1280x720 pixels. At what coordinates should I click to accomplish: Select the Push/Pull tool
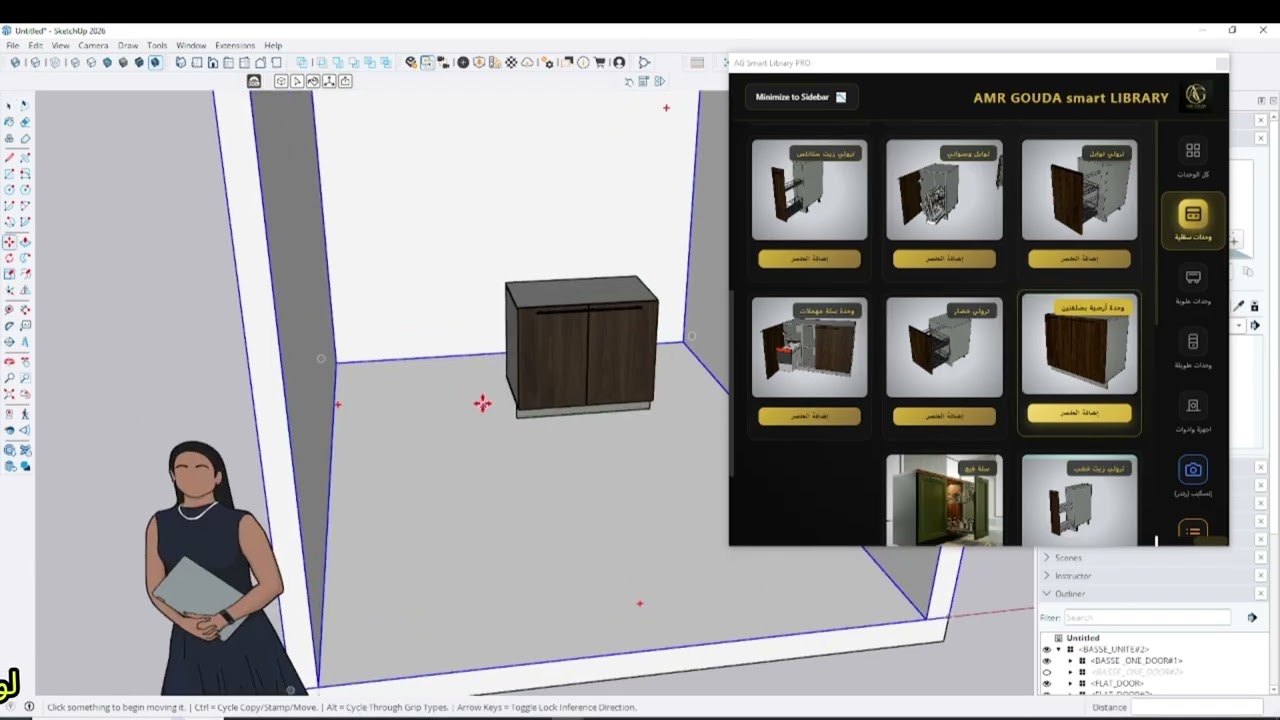tap(25, 242)
